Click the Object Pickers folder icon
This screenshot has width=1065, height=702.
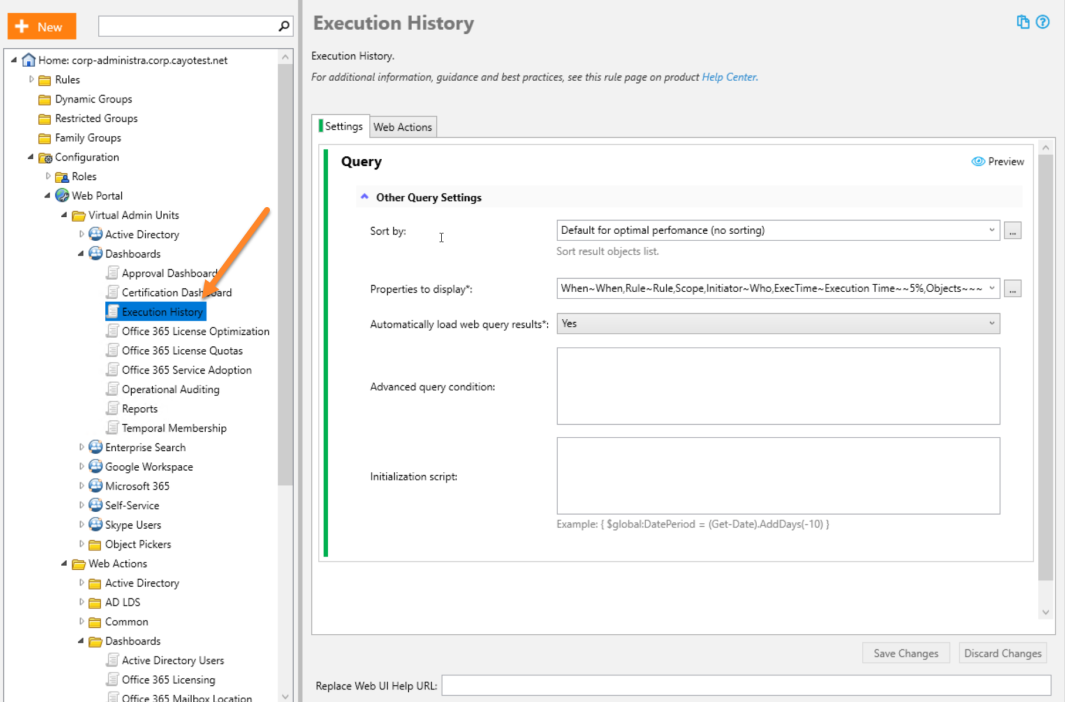(x=95, y=544)
